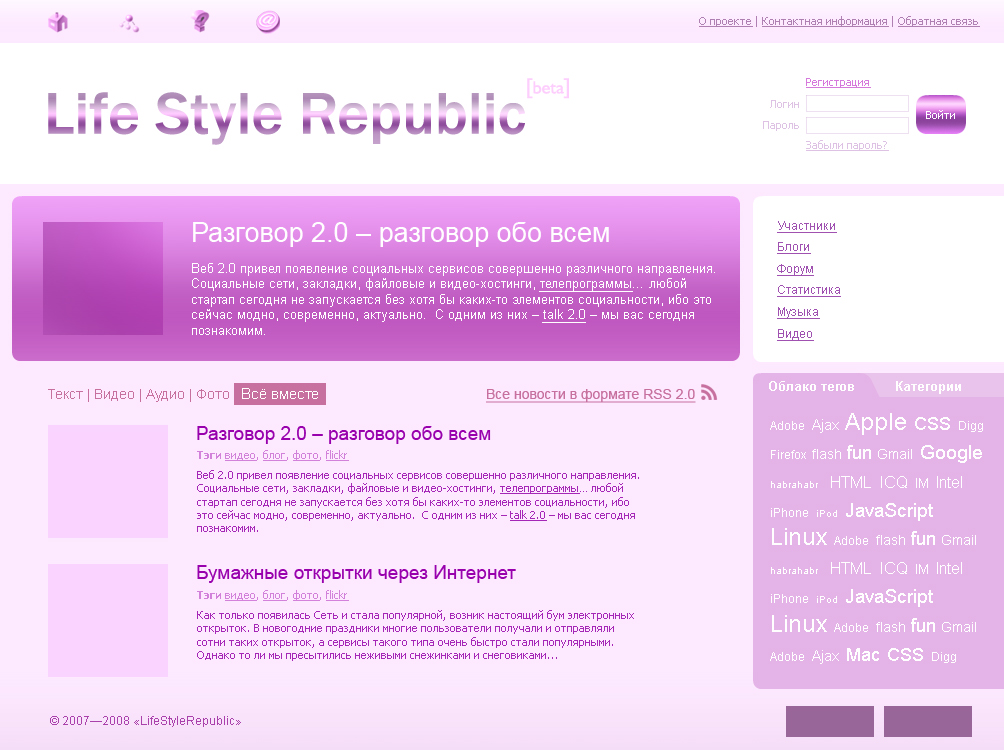Click the thumbnail for Бумажные открытки article
This screenshot has height=750, width=1004.
point(108,620)
